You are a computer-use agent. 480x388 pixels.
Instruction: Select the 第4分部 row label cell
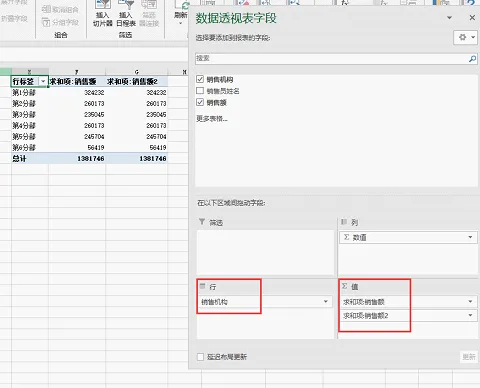tap(30, 125)
